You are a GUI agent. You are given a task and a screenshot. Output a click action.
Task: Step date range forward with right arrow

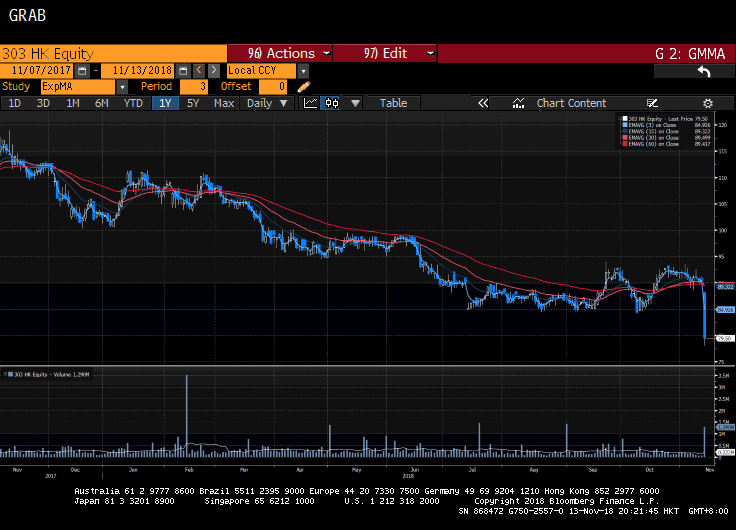[x=214, y=70]
